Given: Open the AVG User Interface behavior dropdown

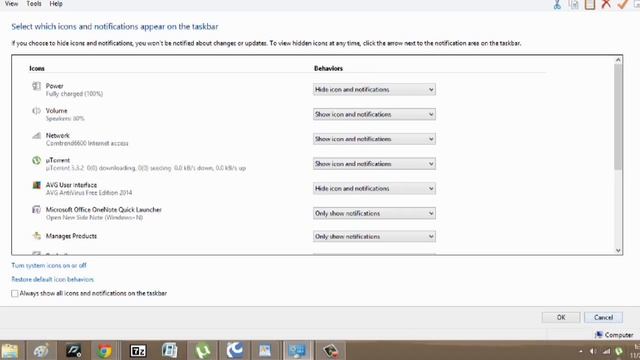Looking at the screenshot, I should (x=374, y=189).
